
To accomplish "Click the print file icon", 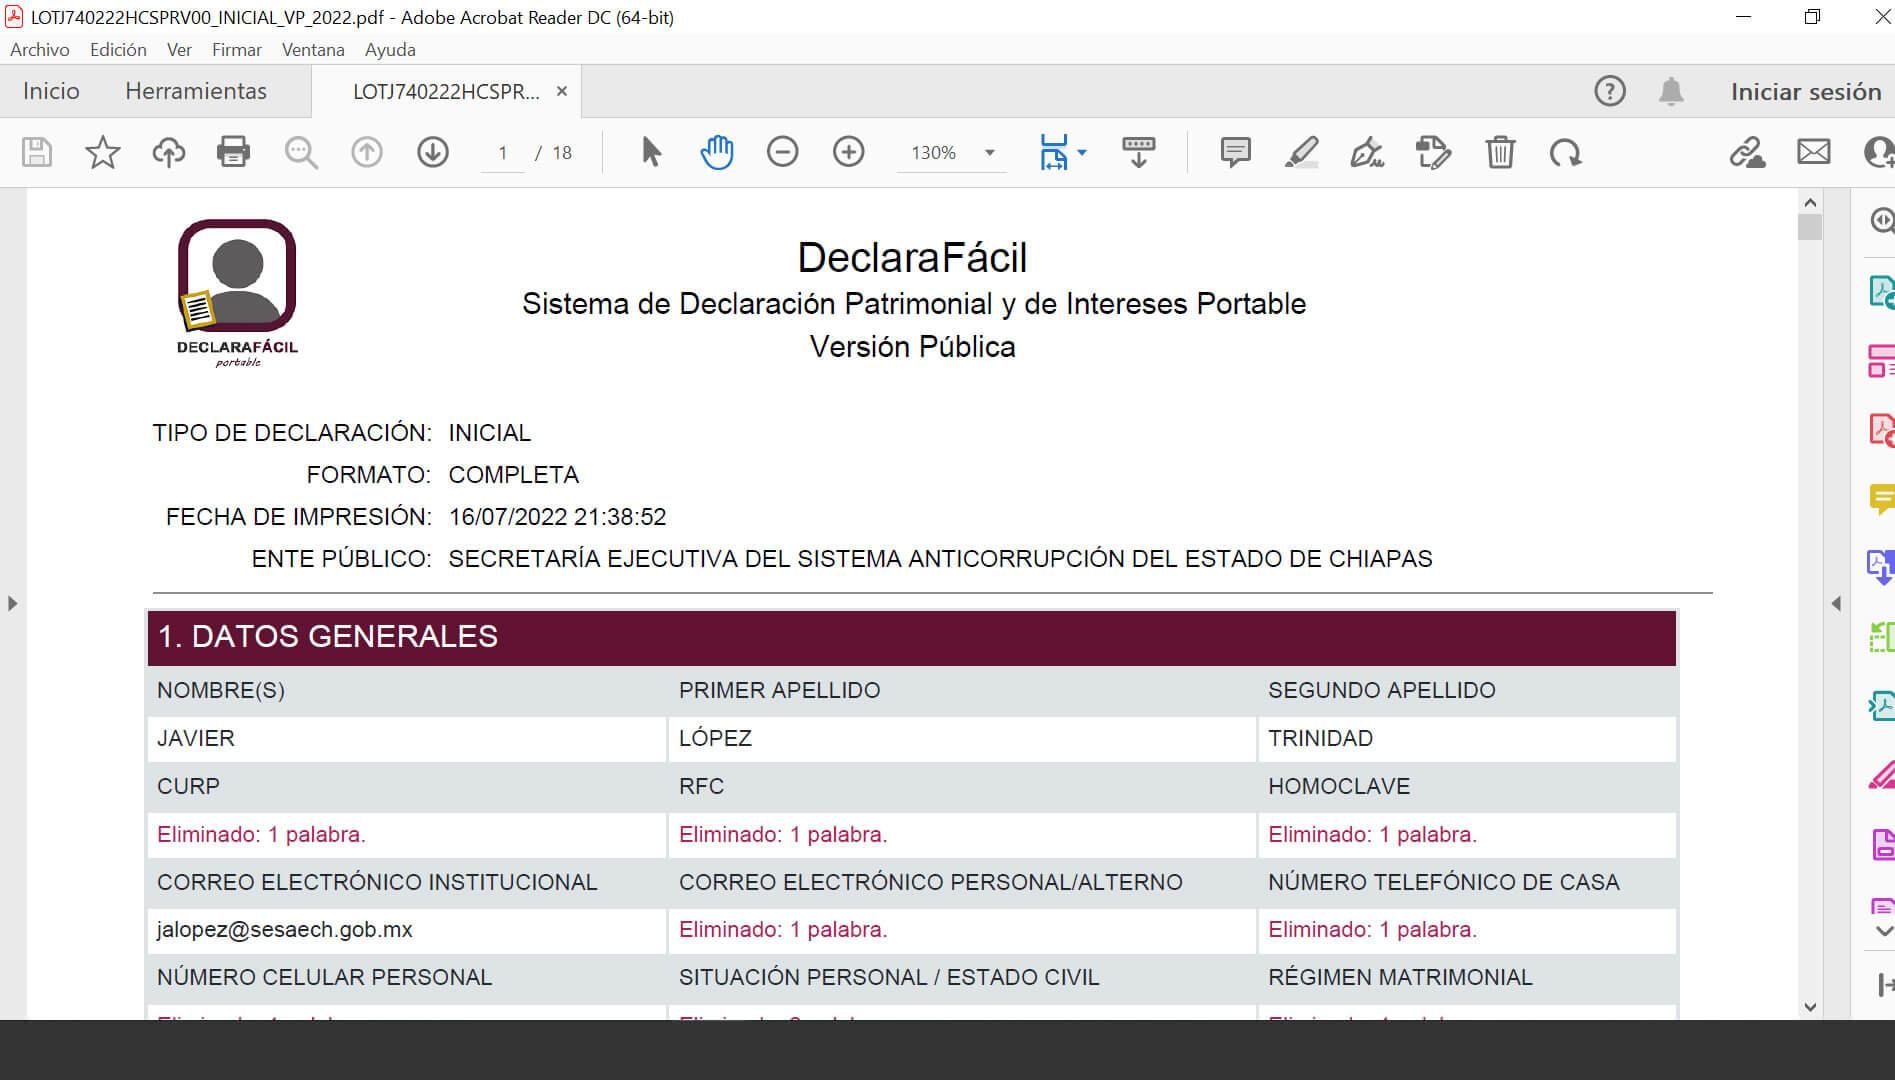I will tap(233, 152).
